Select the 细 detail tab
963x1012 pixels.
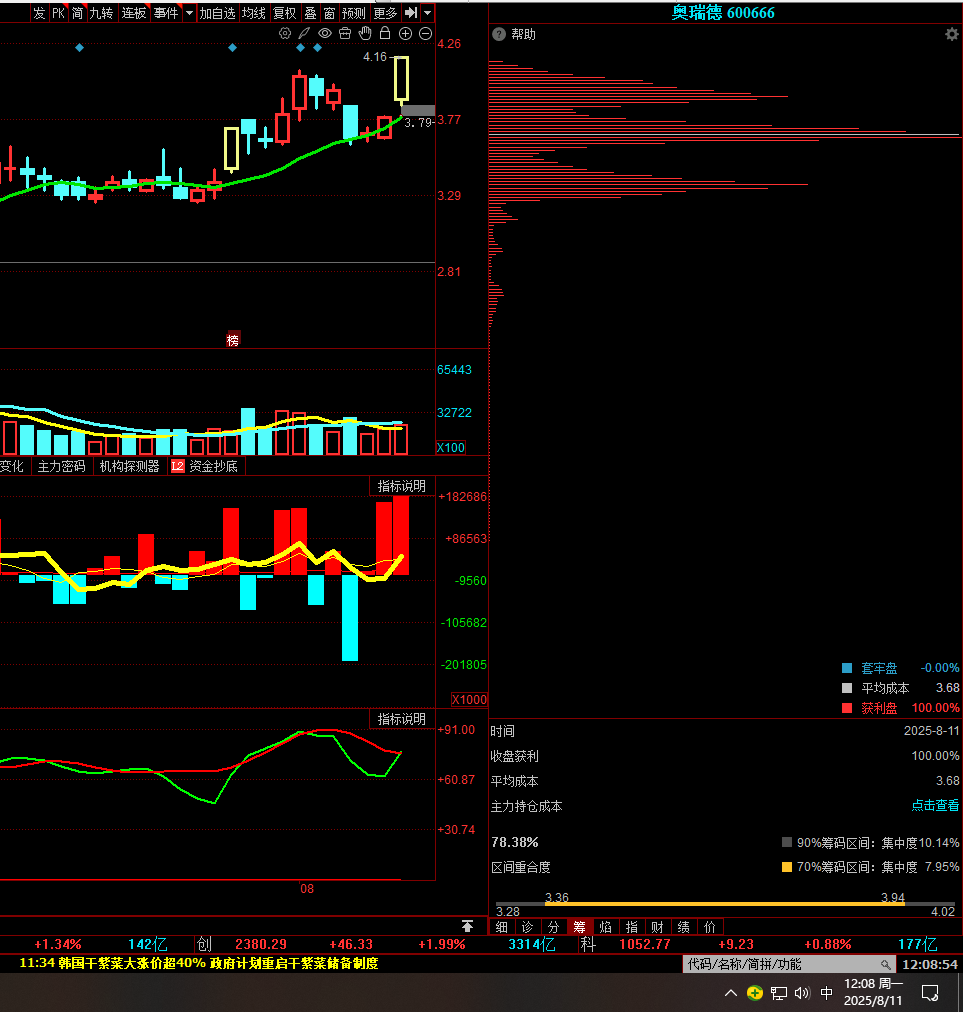[x=502, y=927]
